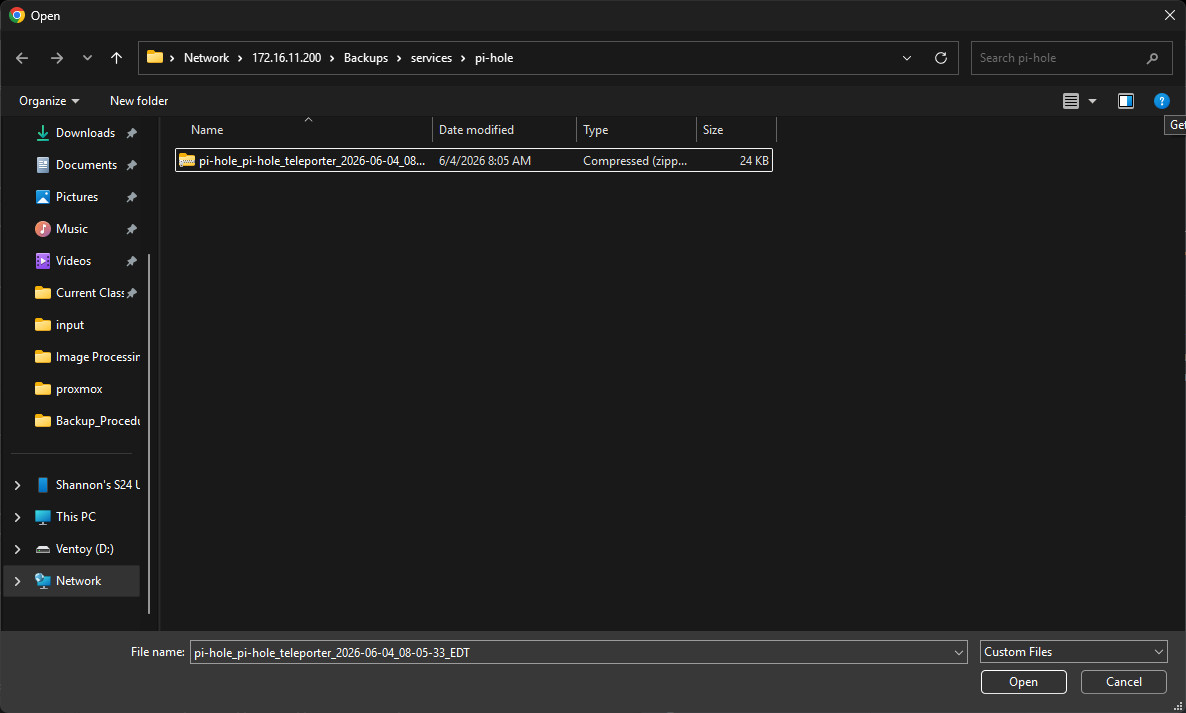
Task: Open the view options dropdown arrow
Action: point(1092,101)
